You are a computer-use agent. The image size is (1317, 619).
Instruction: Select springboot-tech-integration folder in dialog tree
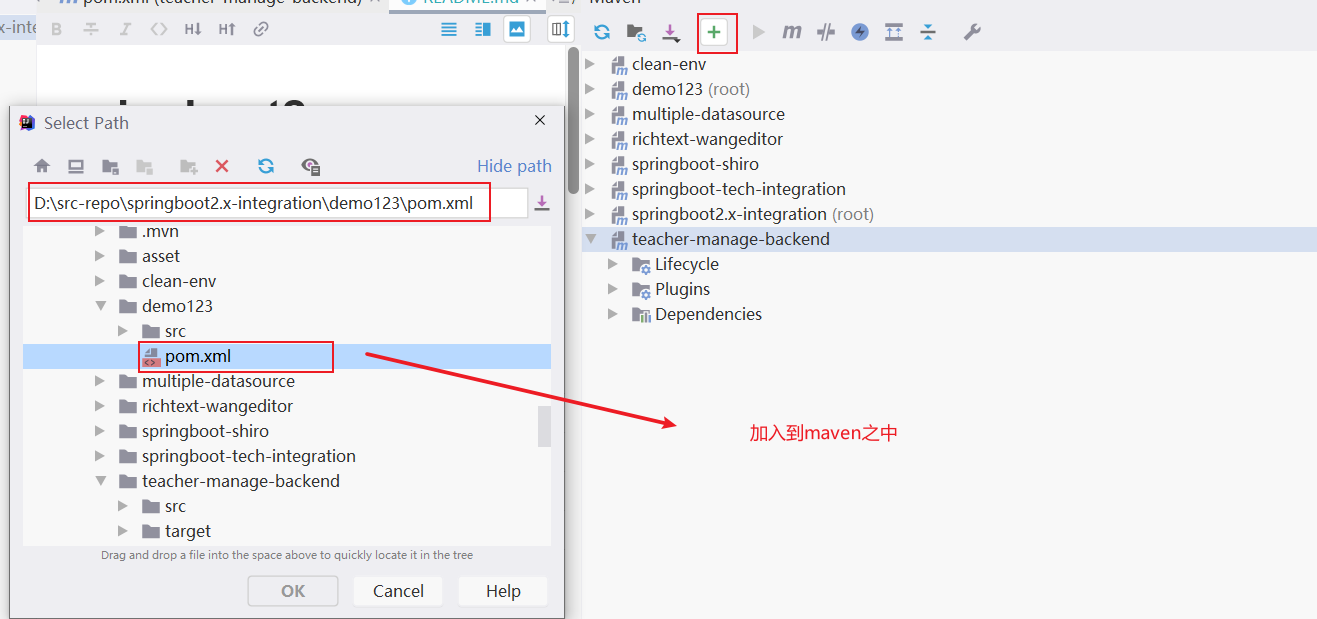click(248, 456)
